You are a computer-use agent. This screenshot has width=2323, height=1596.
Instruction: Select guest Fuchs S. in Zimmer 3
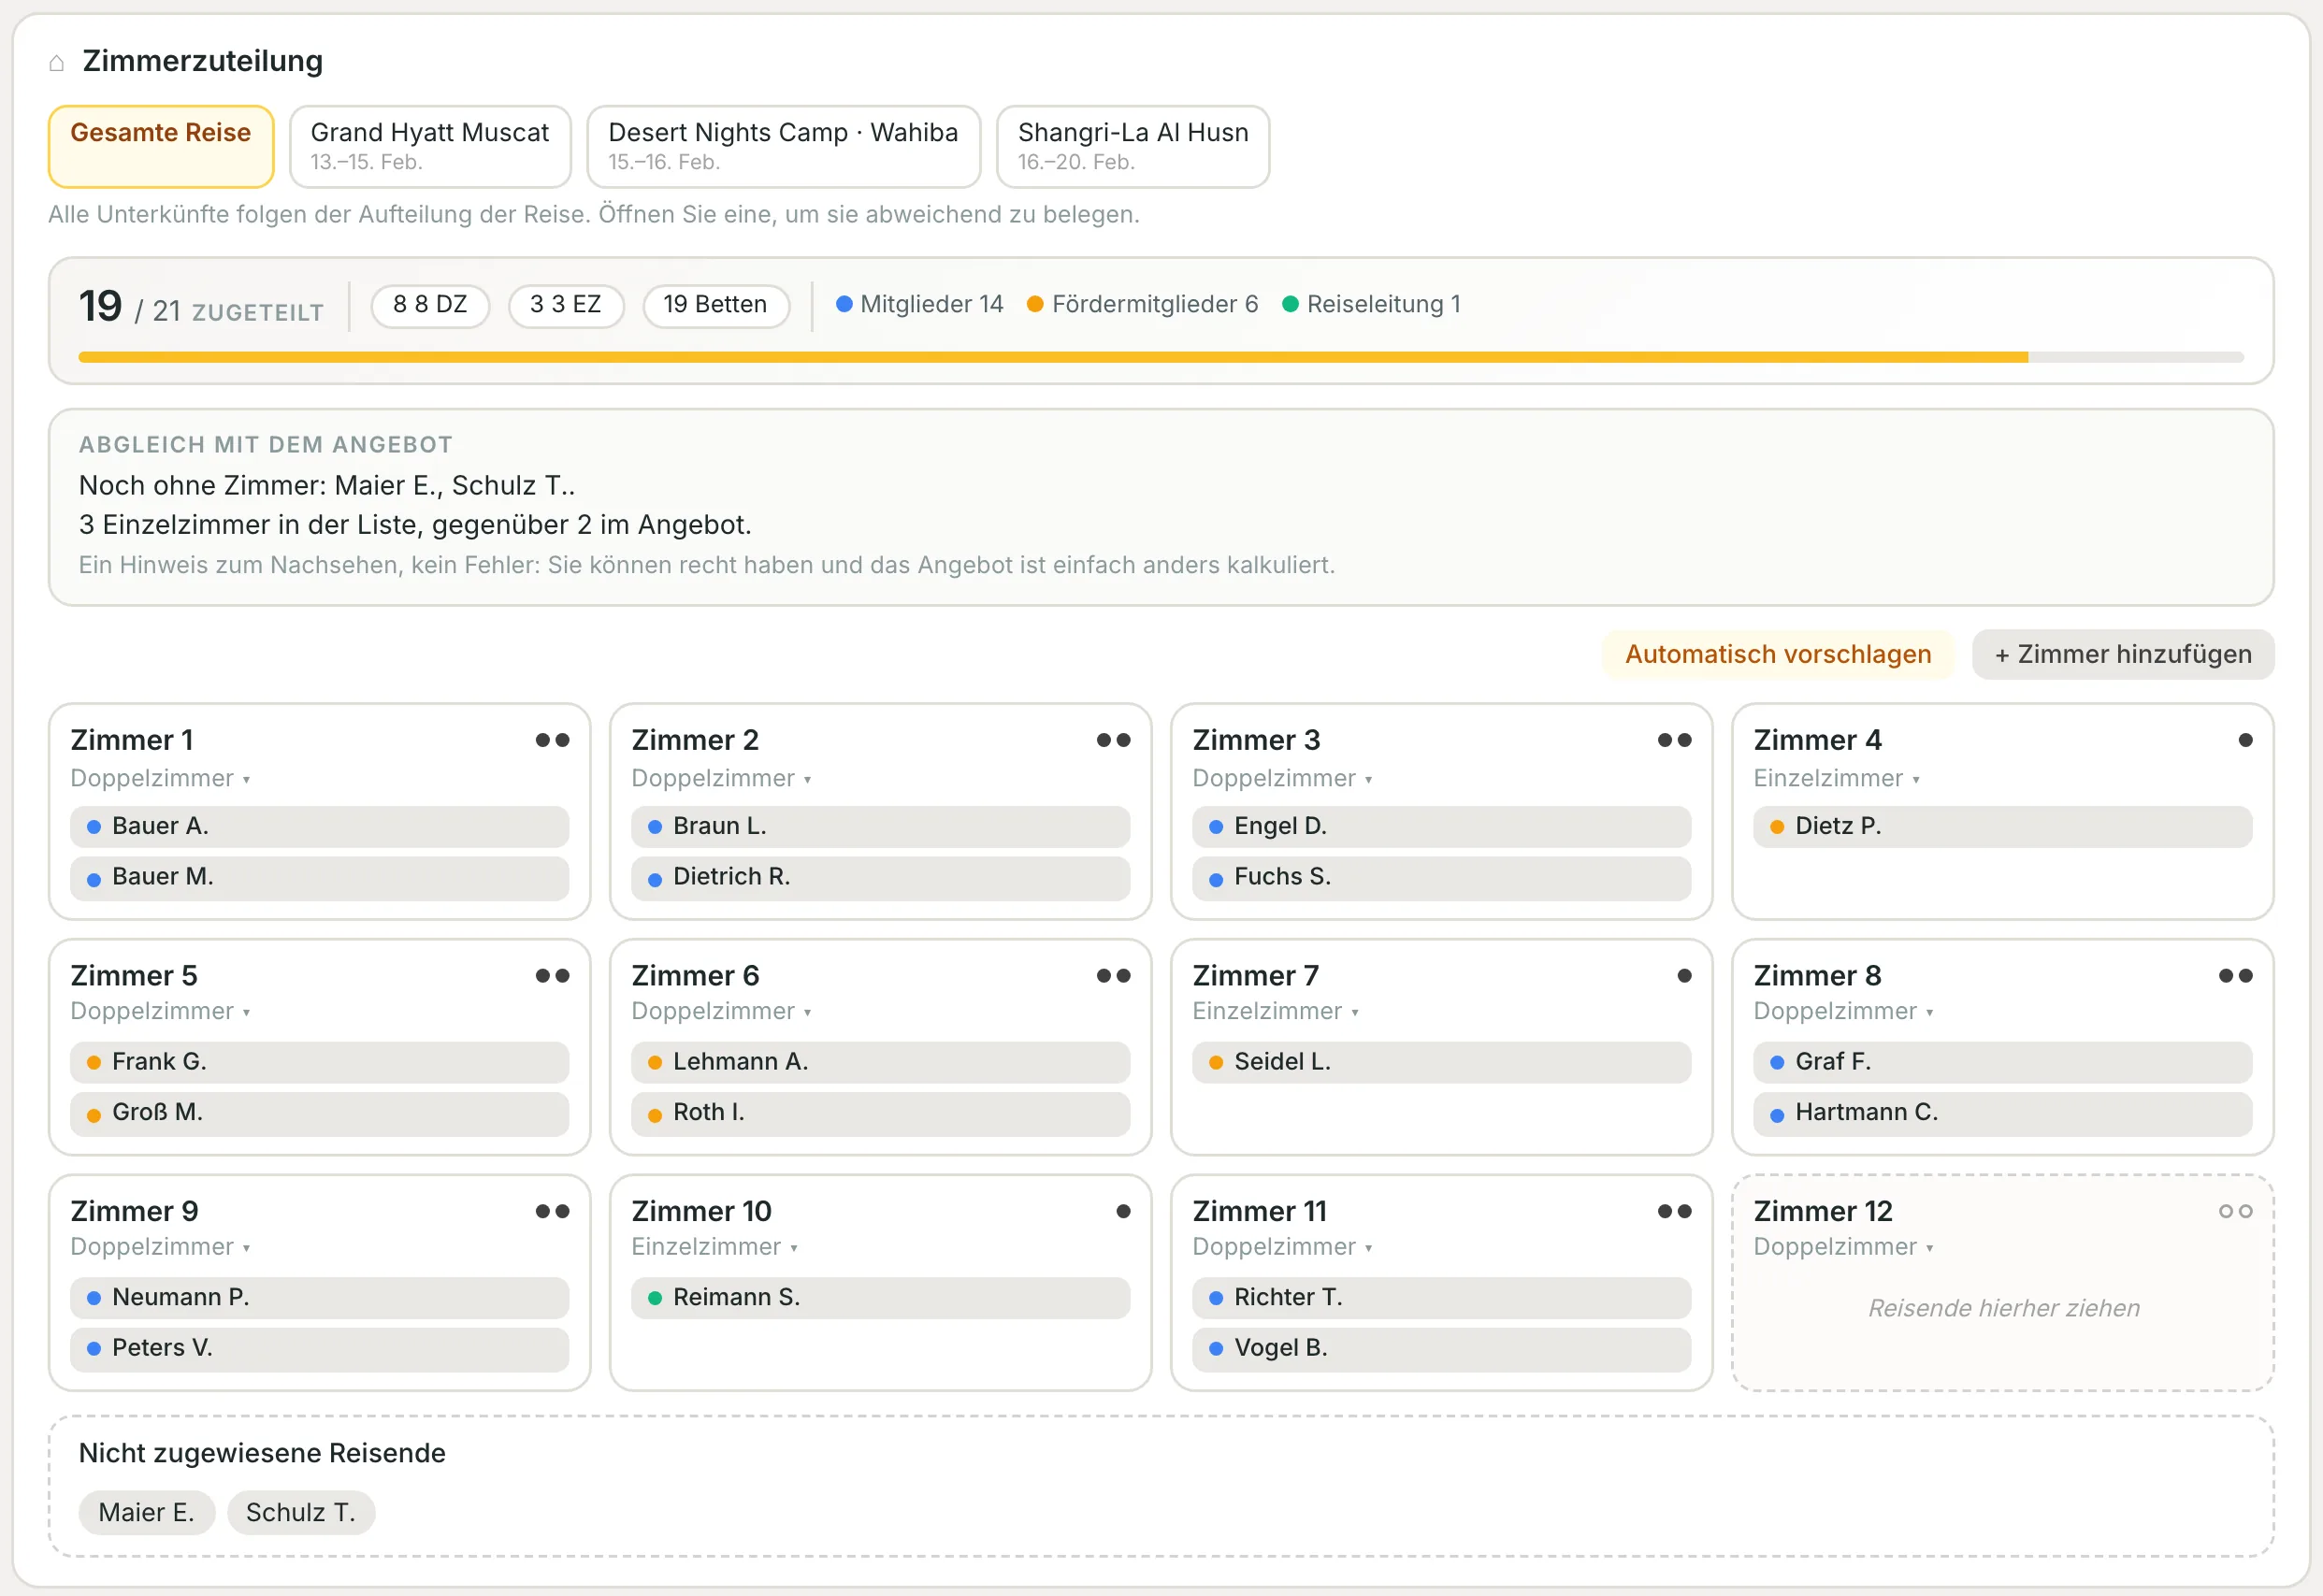pyautogui.click(x=1441, y=878)
